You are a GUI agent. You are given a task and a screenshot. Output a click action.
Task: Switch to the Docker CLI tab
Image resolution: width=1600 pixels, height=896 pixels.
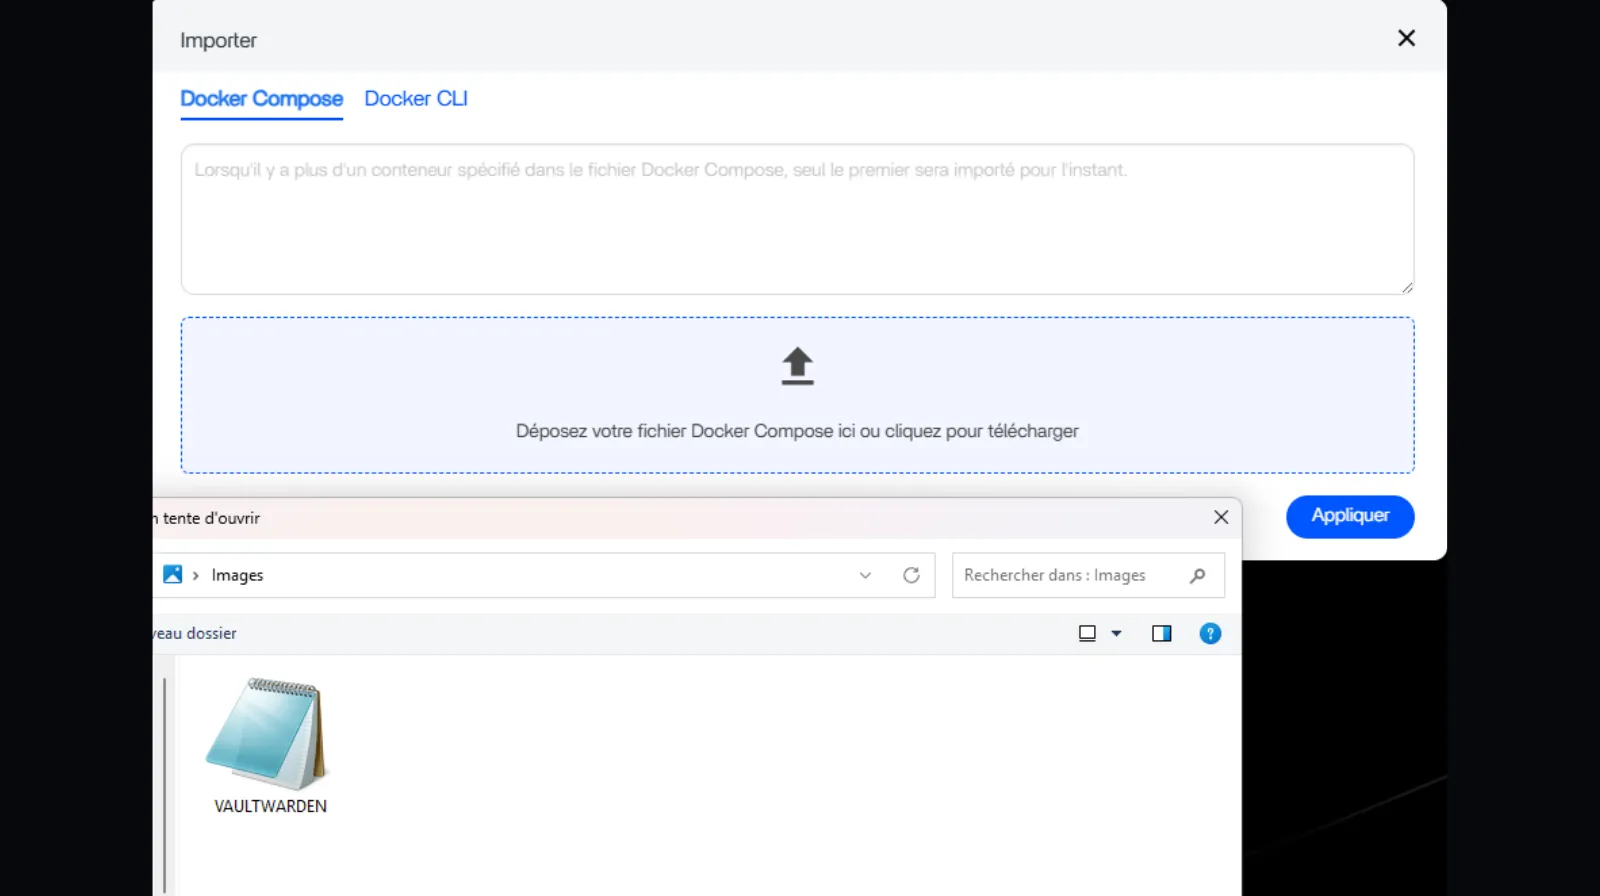click(416, 99)
